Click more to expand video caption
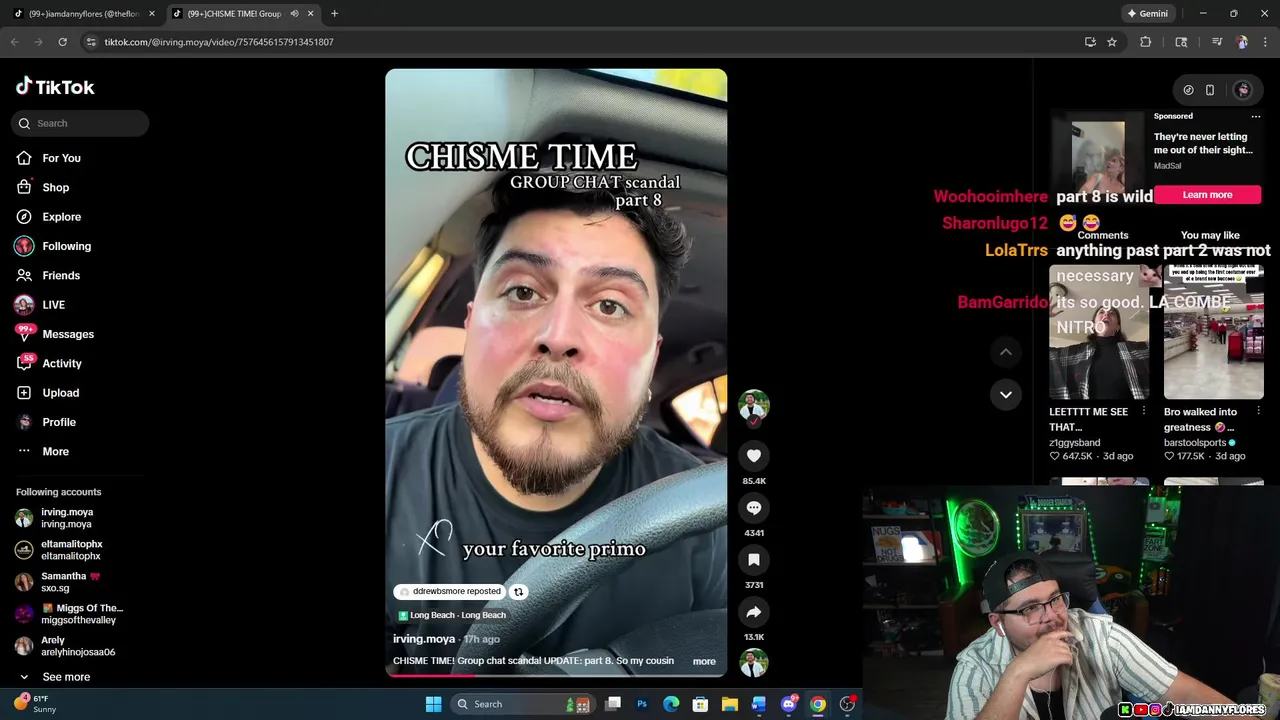The height and width of the screenshot is (720, 1280). point(704,661)
